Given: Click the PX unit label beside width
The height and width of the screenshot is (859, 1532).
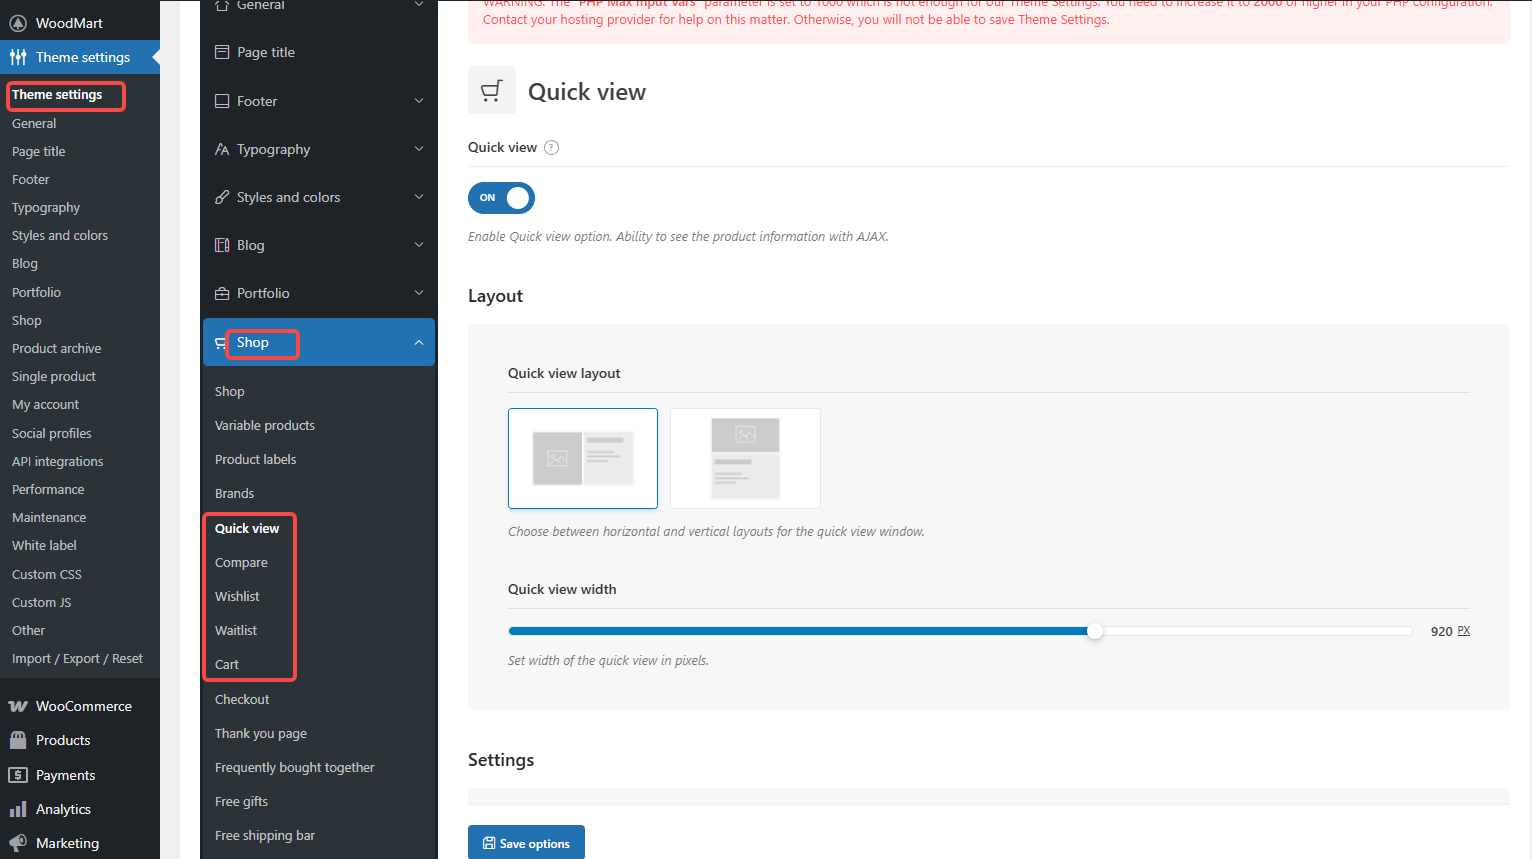Looking at the screenshot, I should click(1464, 631).
